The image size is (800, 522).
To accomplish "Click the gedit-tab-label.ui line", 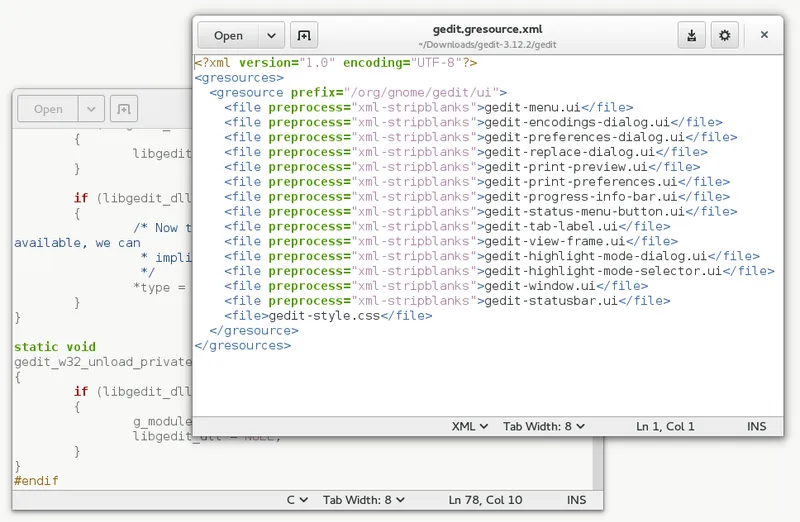I will pyautogui.click(x=447, y=226).
